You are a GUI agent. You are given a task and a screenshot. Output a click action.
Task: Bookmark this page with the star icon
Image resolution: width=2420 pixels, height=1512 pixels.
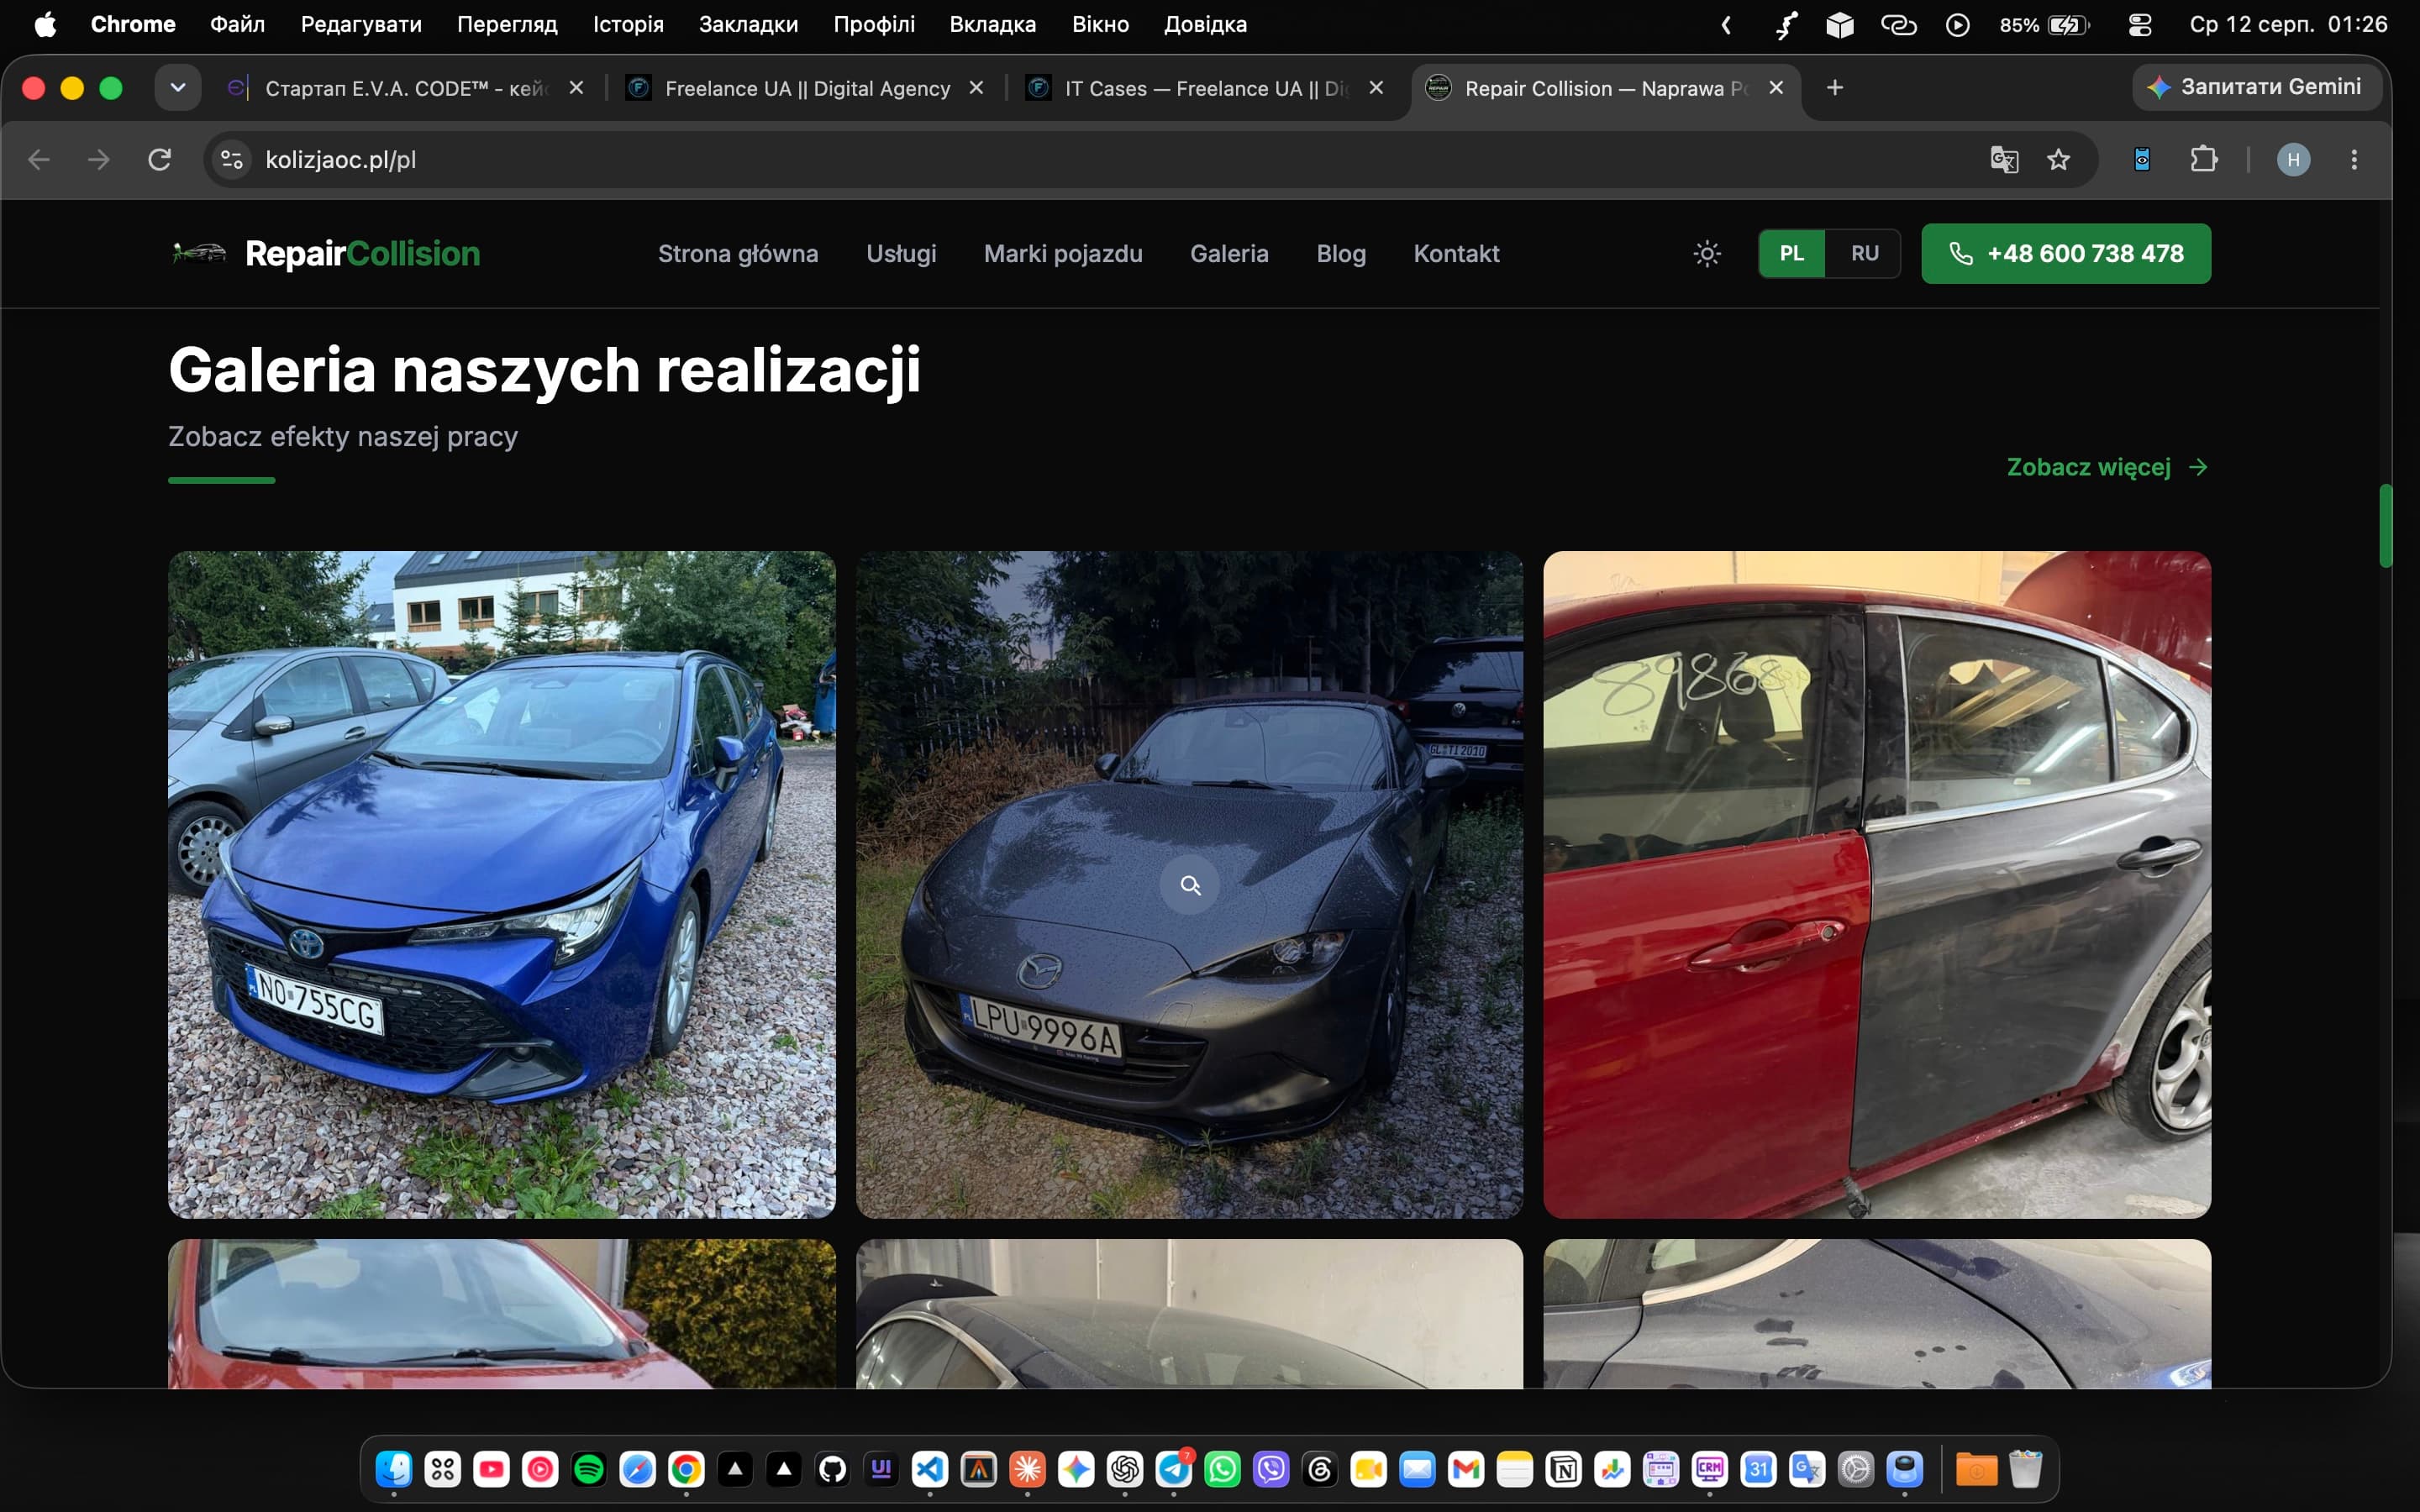[x=2058, y=160]
